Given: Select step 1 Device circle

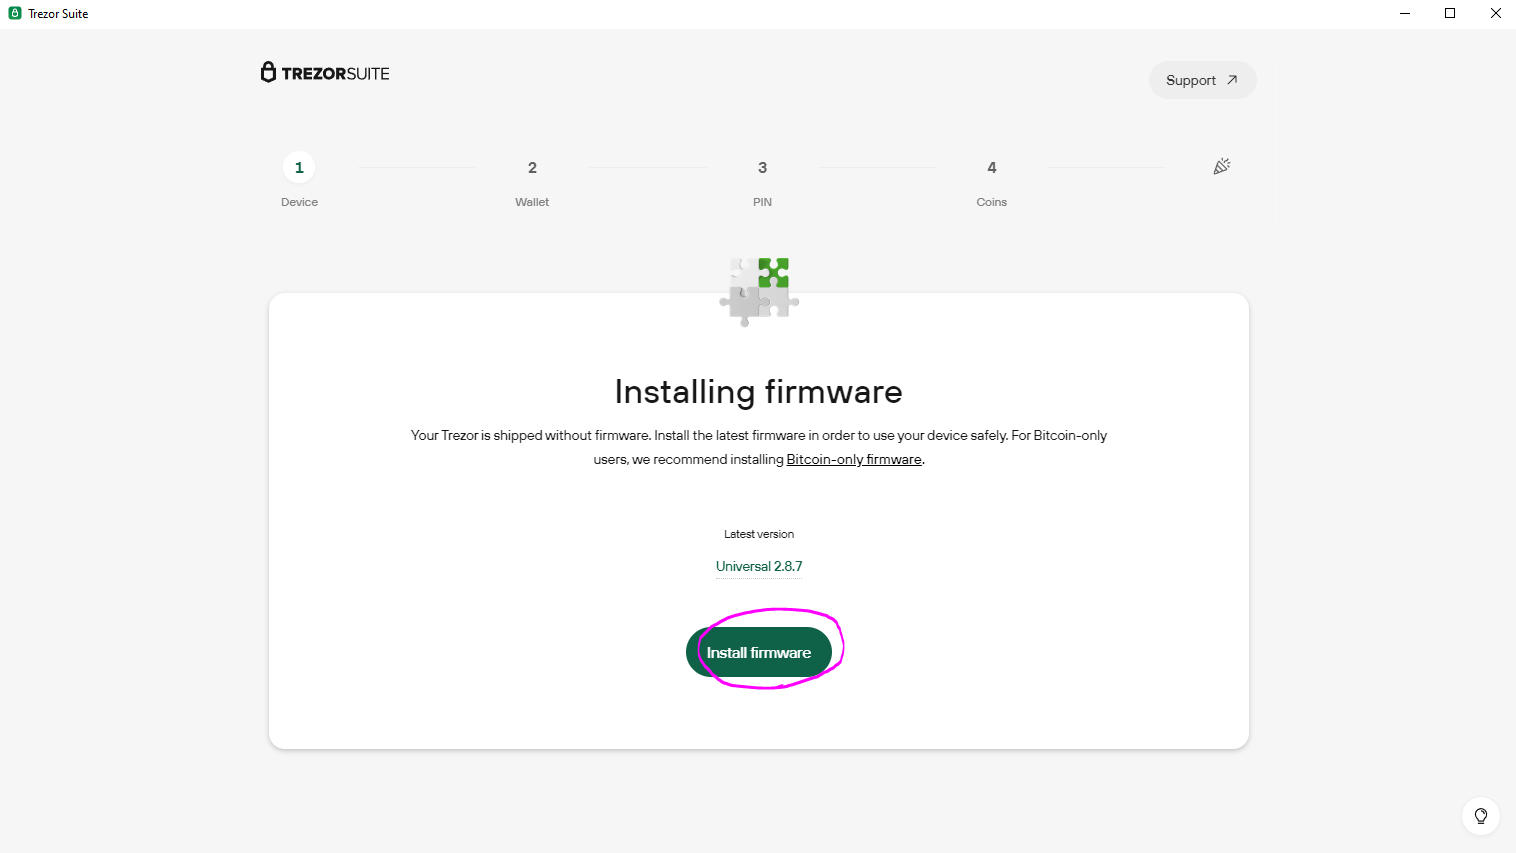Looking at the screenshot, I should [x=299, y=167].
